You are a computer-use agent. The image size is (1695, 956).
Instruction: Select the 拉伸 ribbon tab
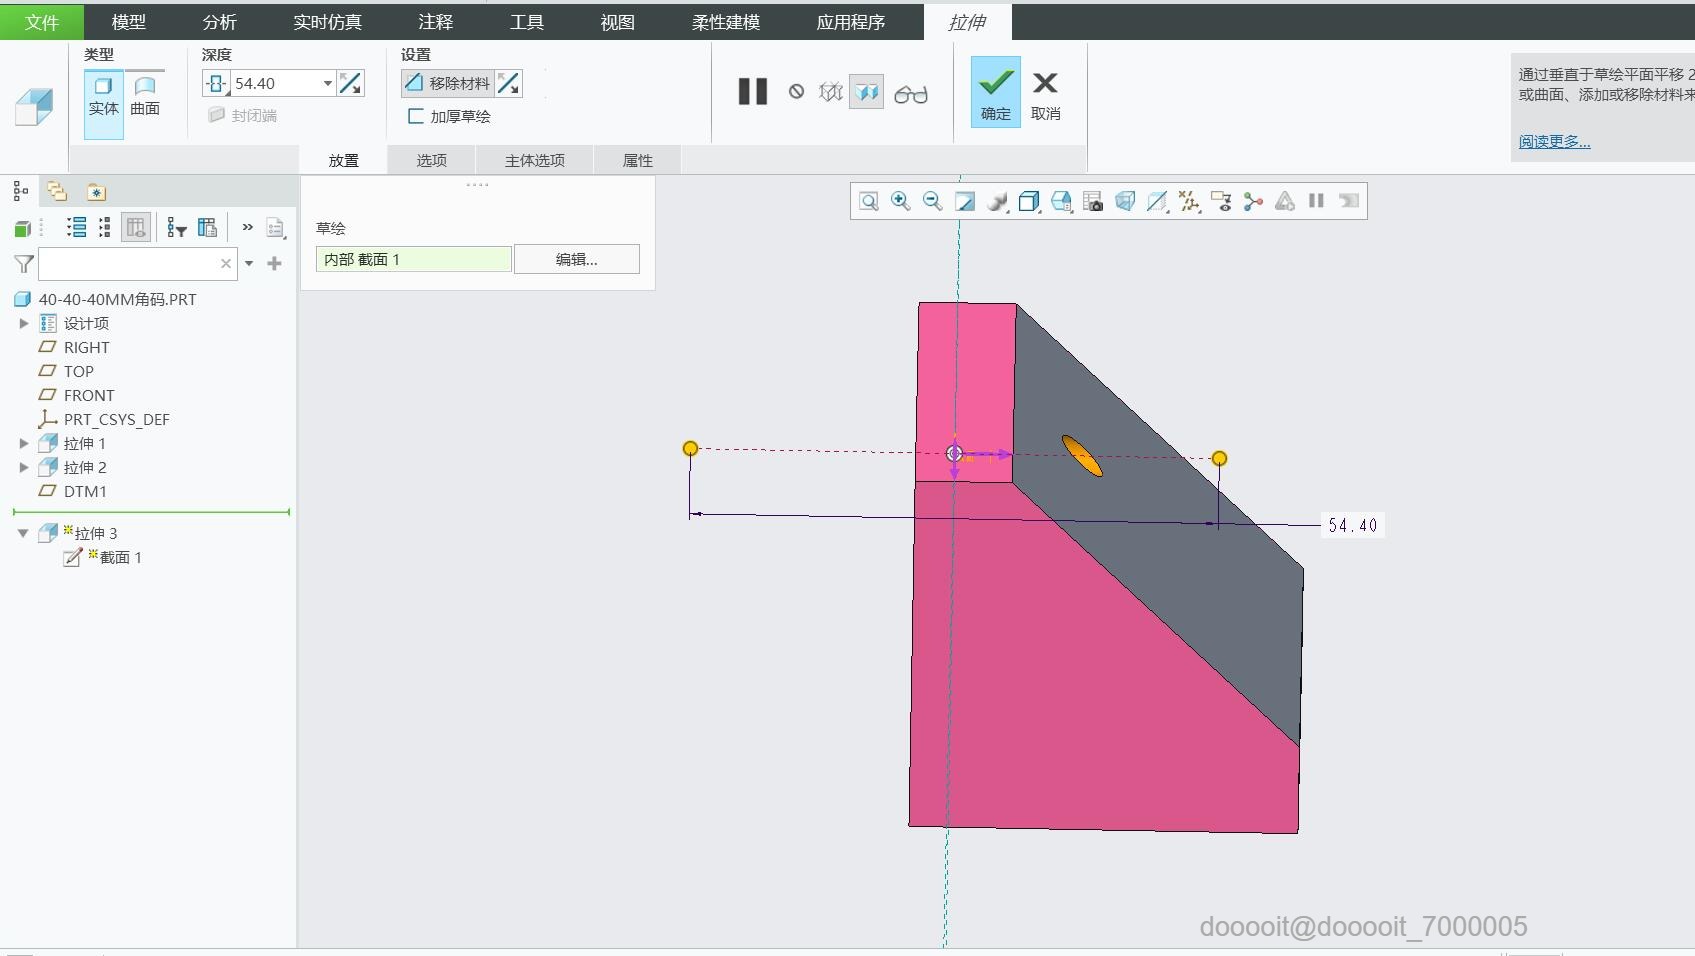click(x=967, y=22)
